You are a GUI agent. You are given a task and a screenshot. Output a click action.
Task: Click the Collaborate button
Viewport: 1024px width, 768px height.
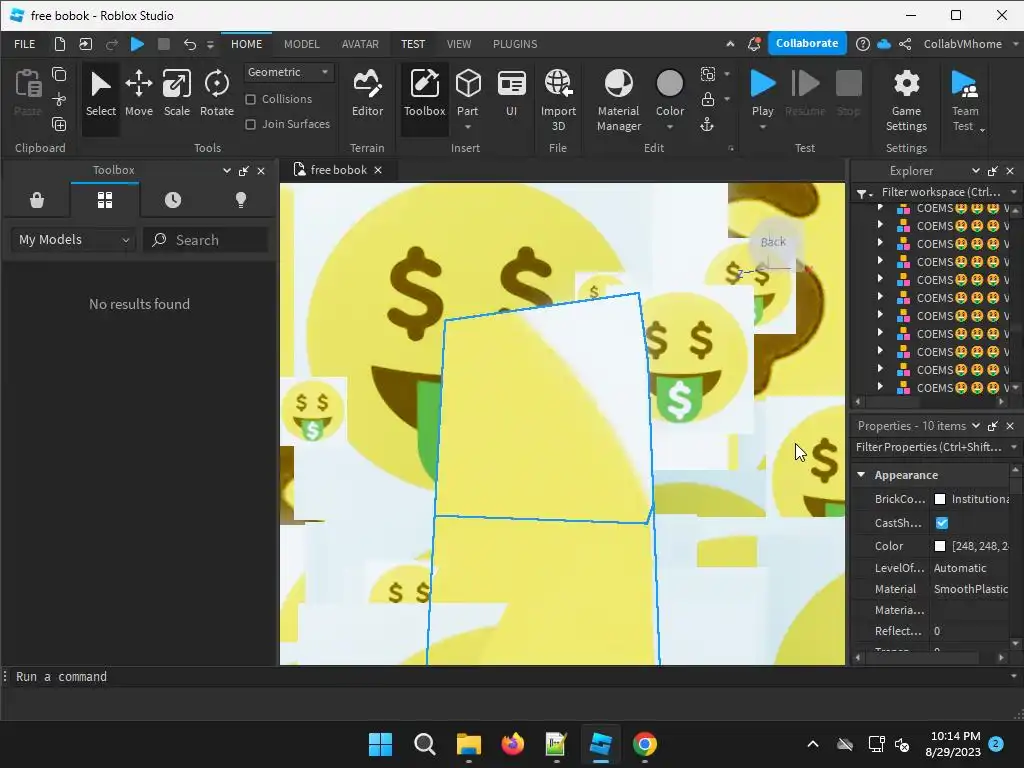coord(807,43)
